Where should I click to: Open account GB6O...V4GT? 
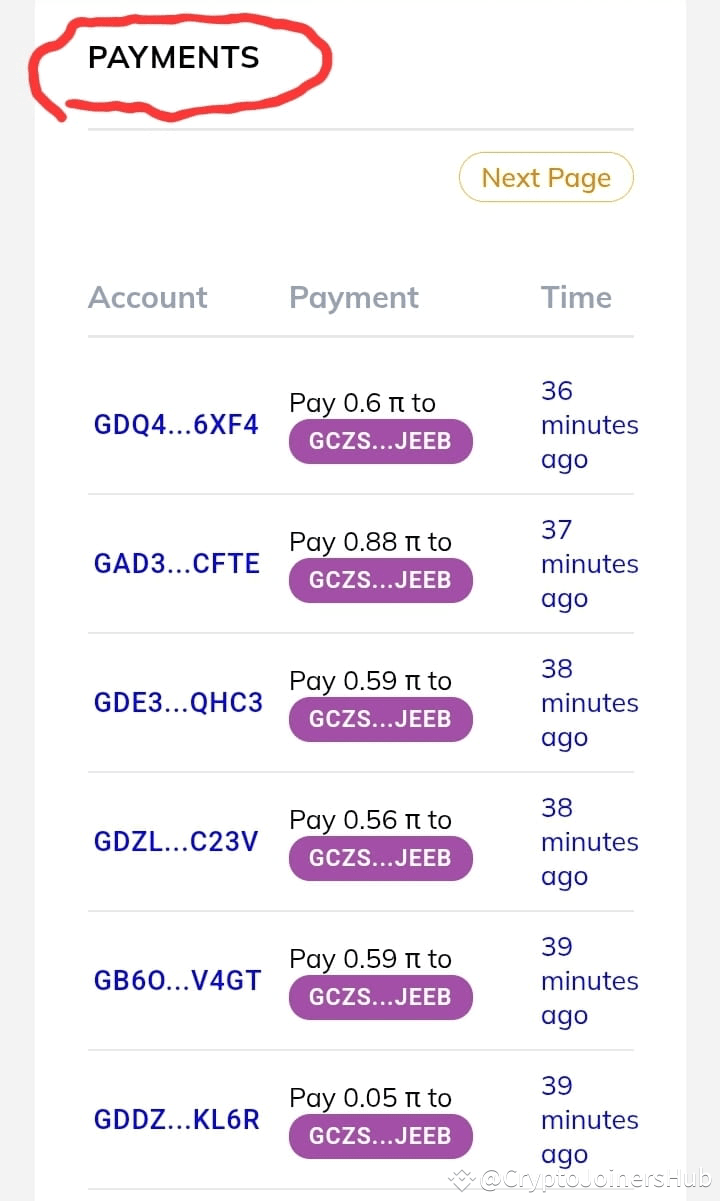(x=177, y=981)
